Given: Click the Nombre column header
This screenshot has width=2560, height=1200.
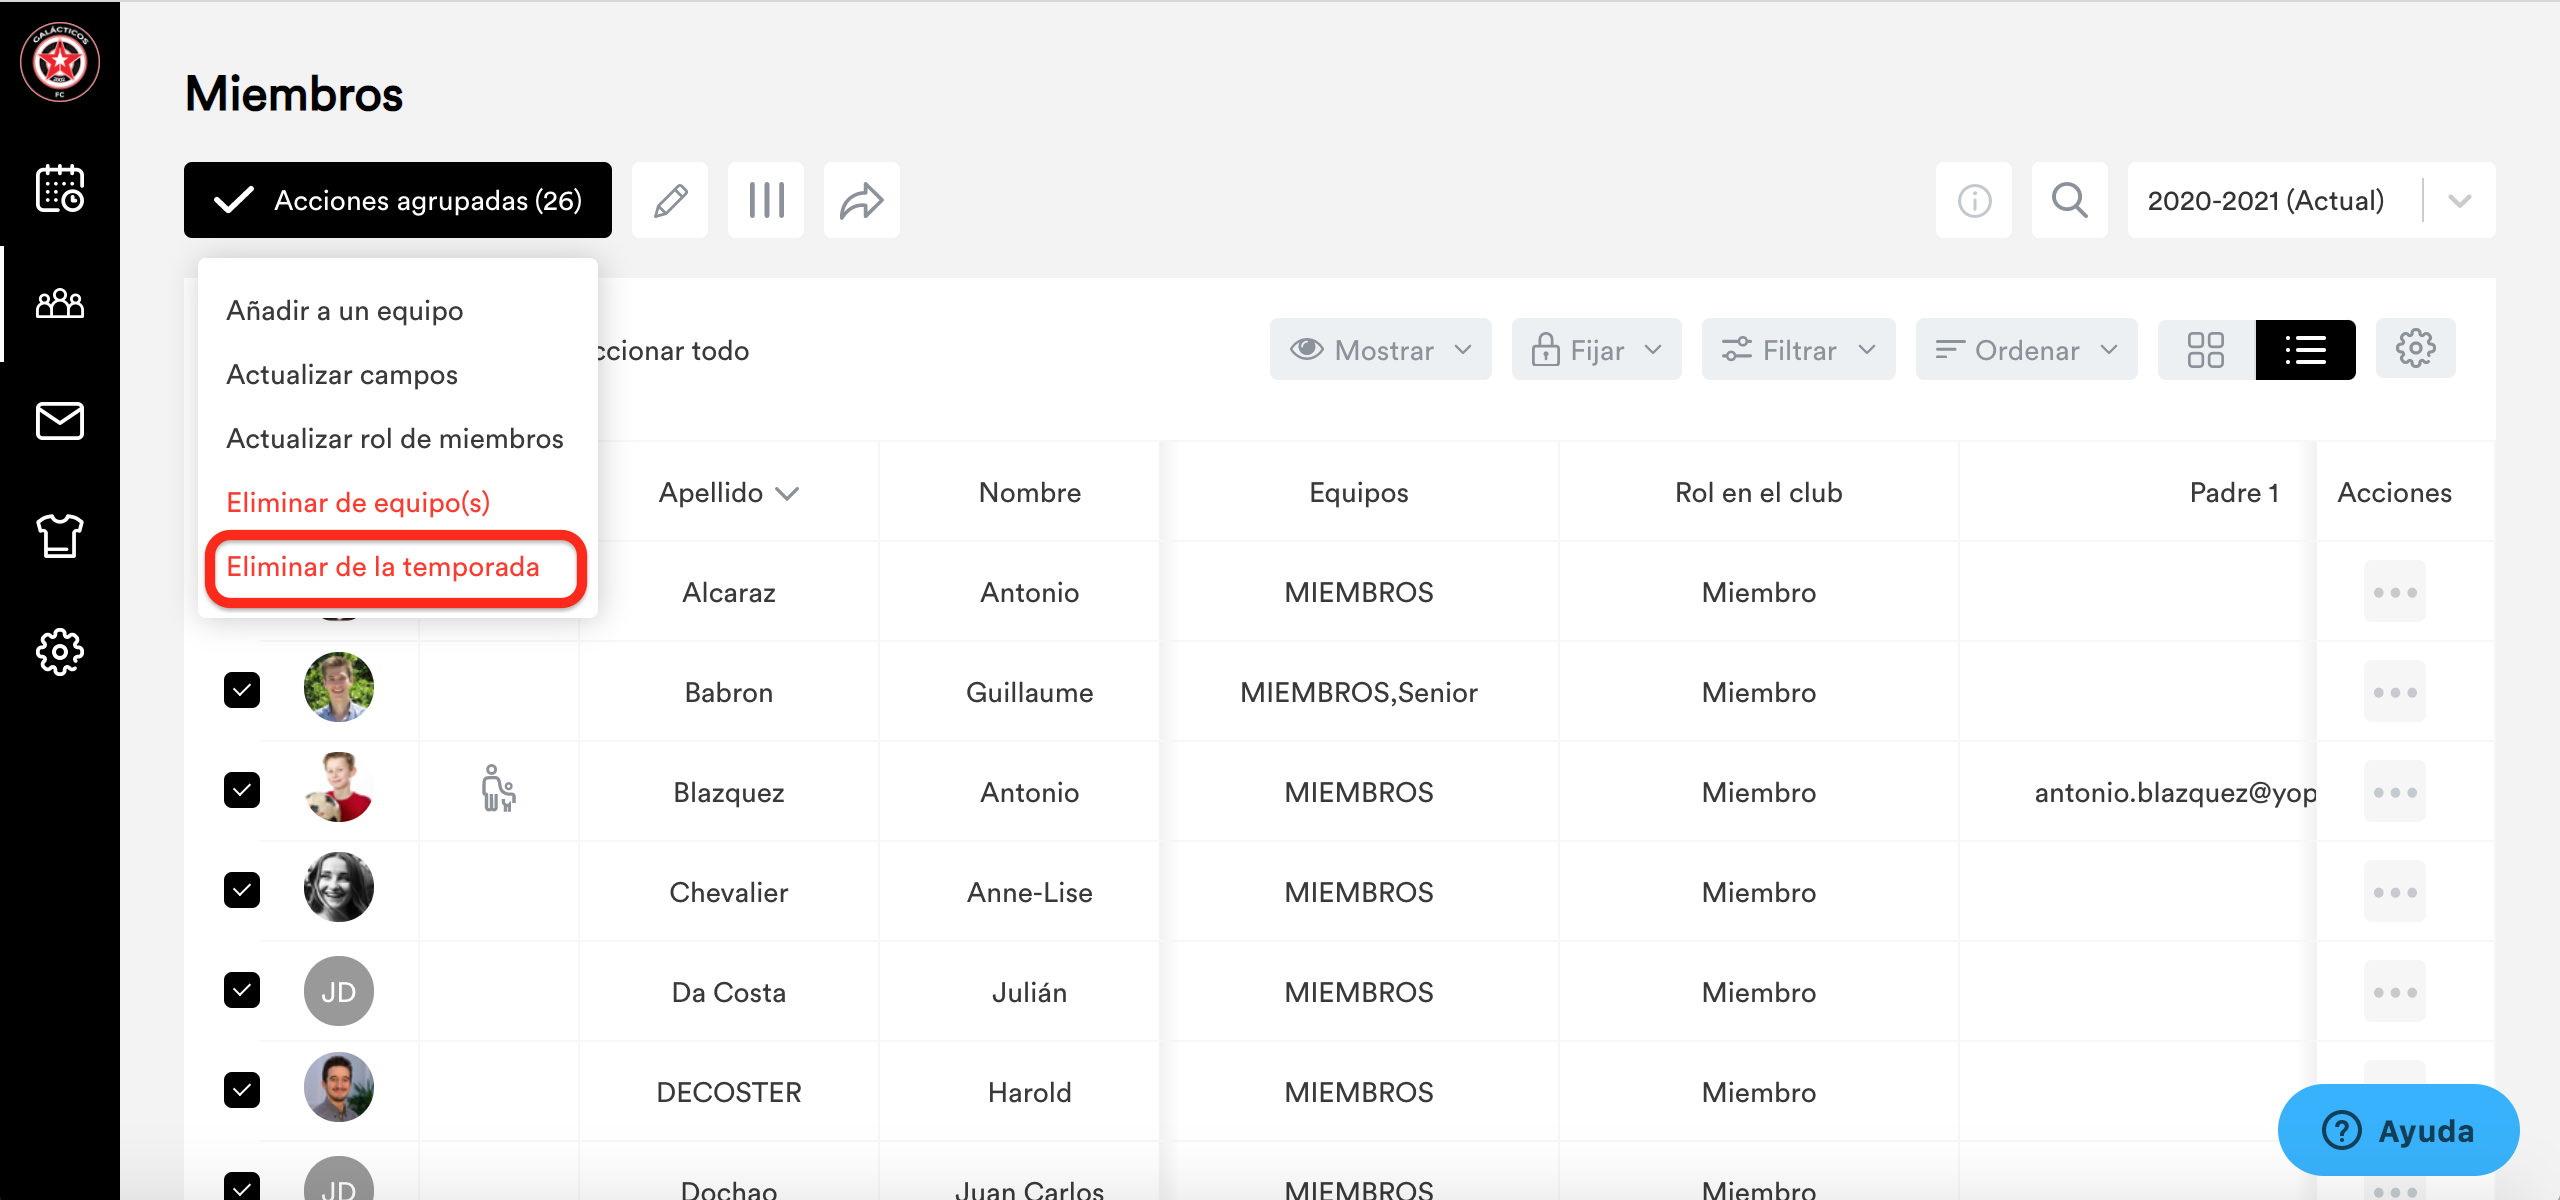Looking at the screenshot, I should click(1030, 493).
